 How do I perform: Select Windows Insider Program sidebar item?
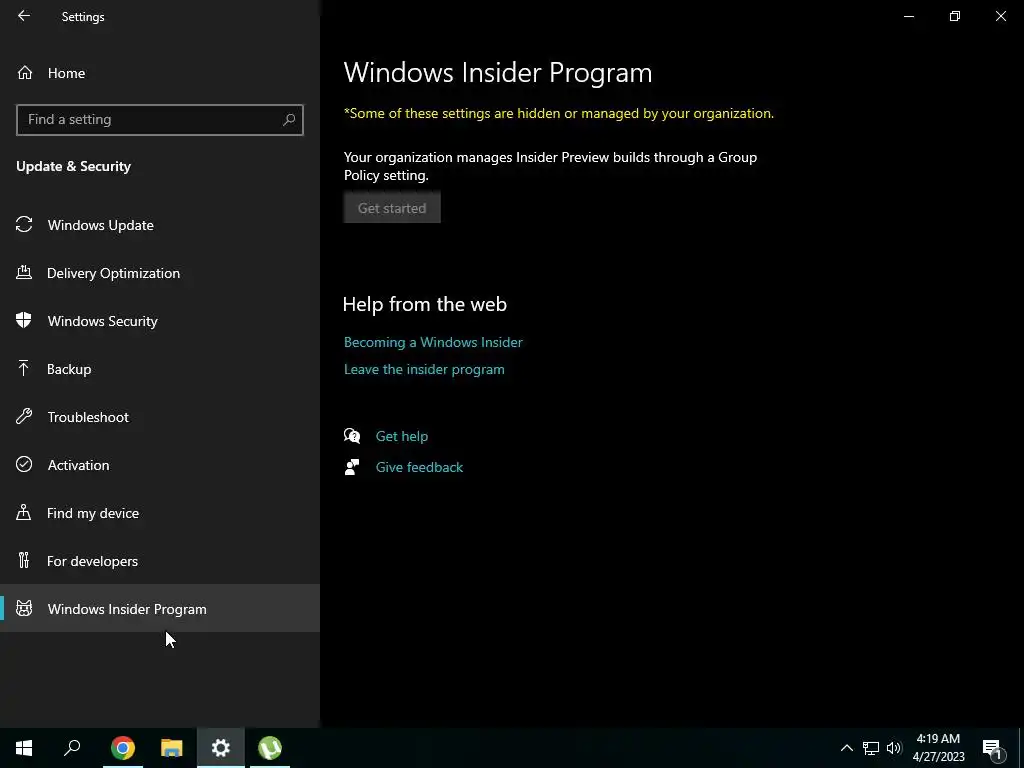tap(159, 609)
